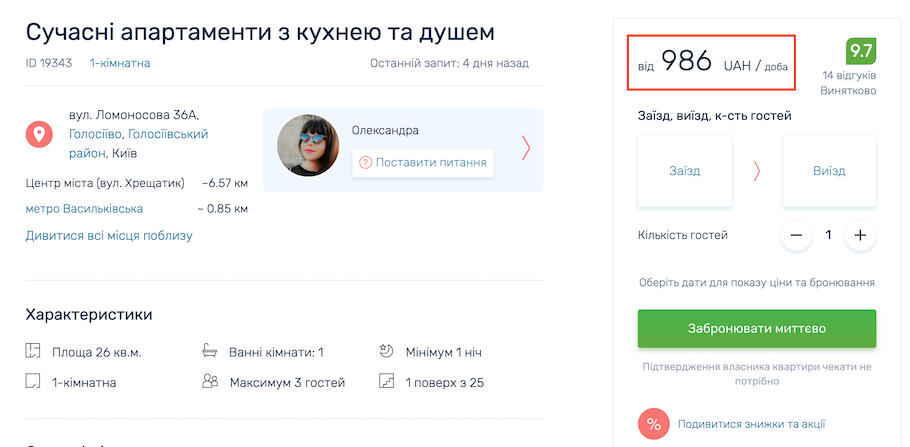910x447 pixels.
Task: Click the red location pin icon
Action: [39, 135]
